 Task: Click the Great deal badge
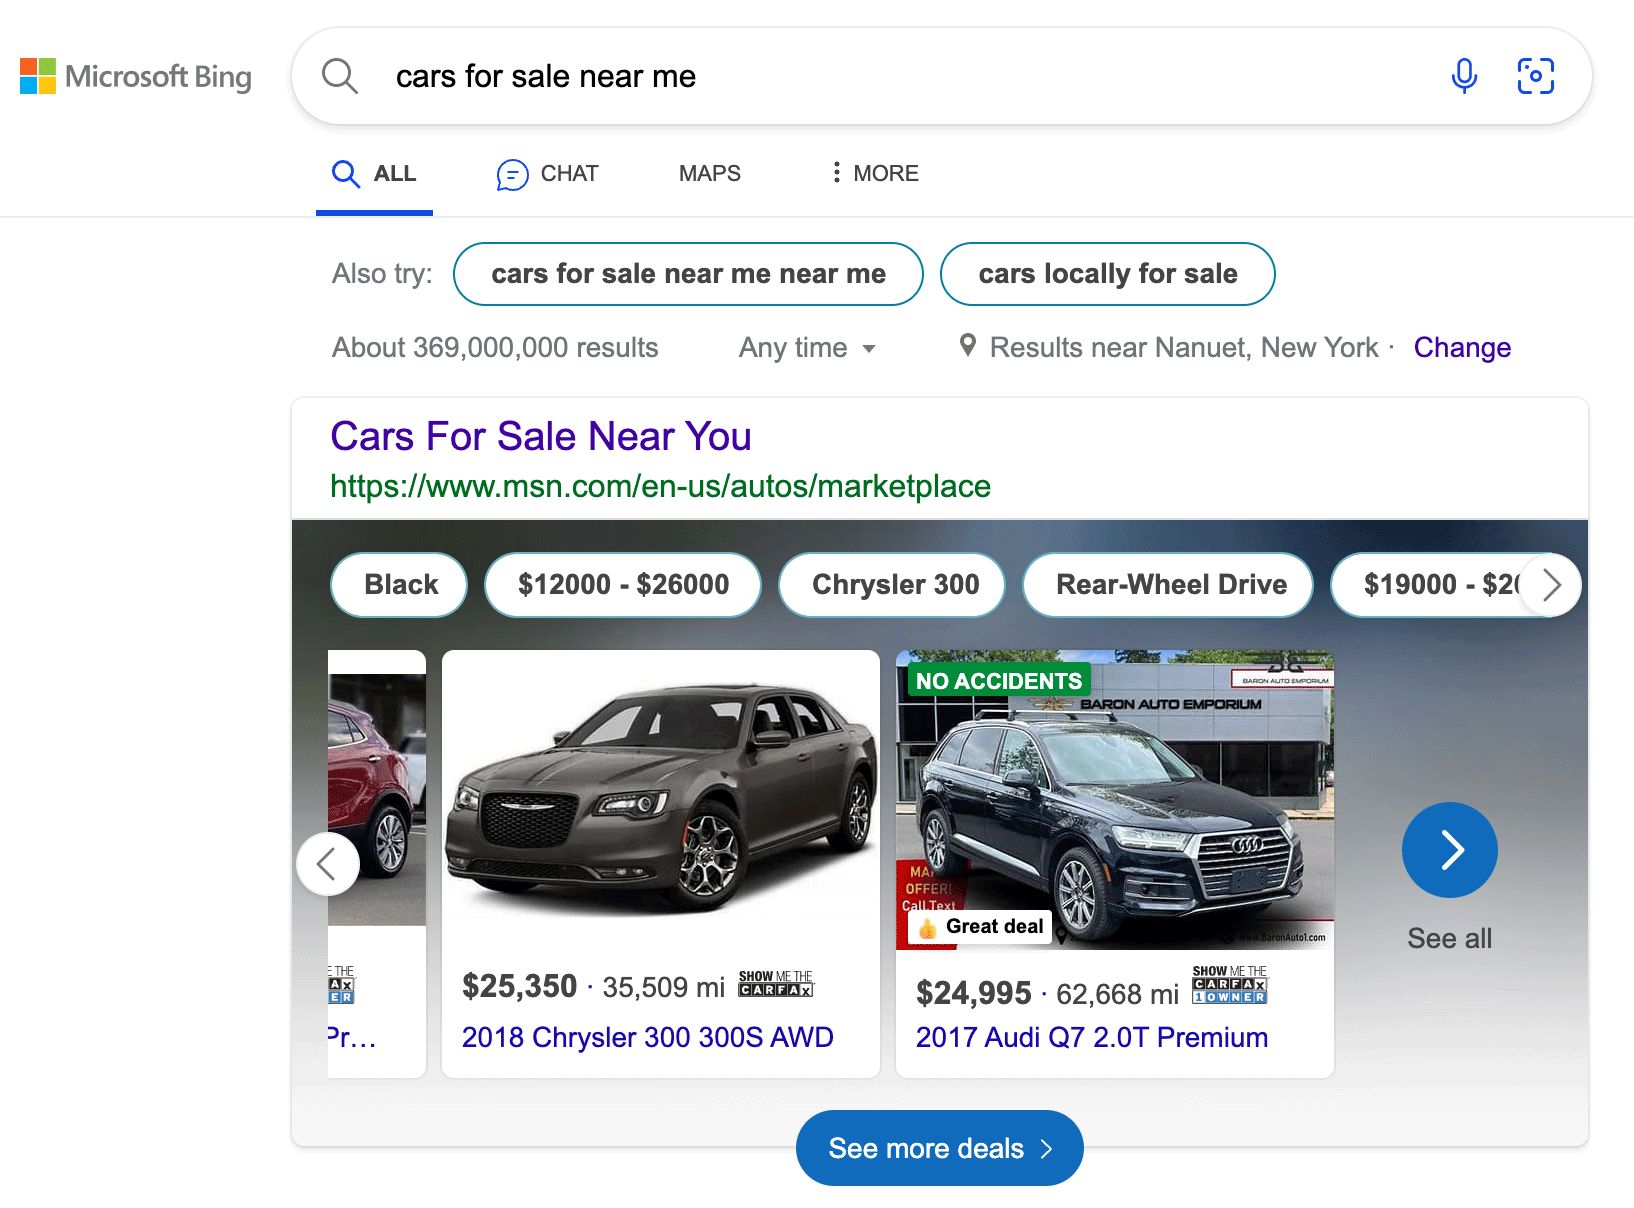tap(980, 927)
